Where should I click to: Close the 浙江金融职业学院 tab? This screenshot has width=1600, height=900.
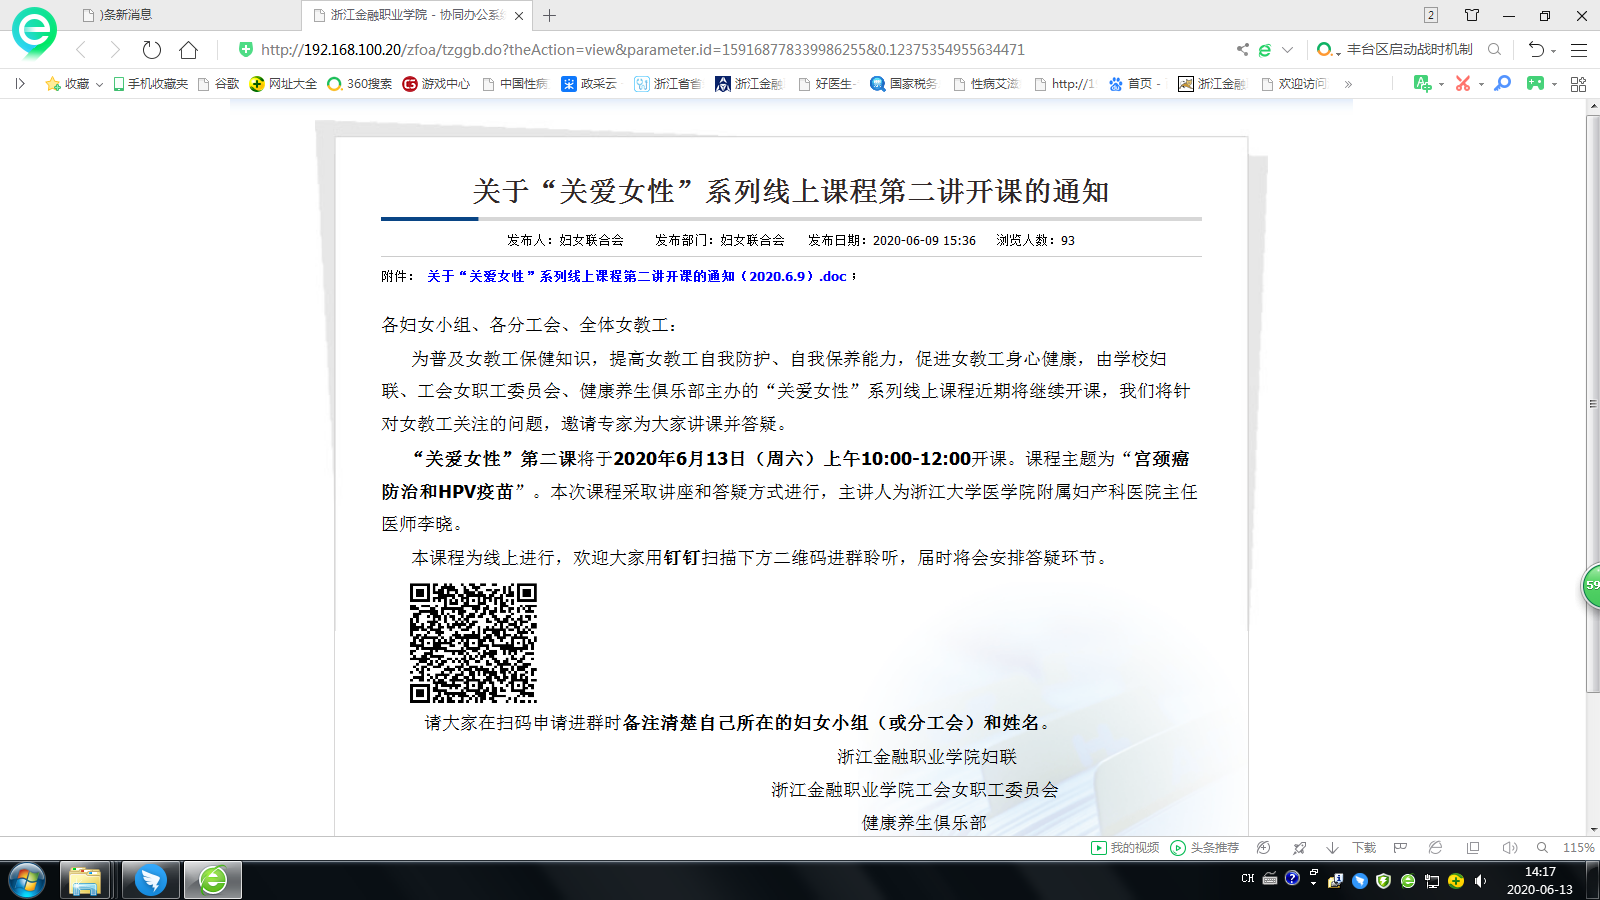[518, 15]
